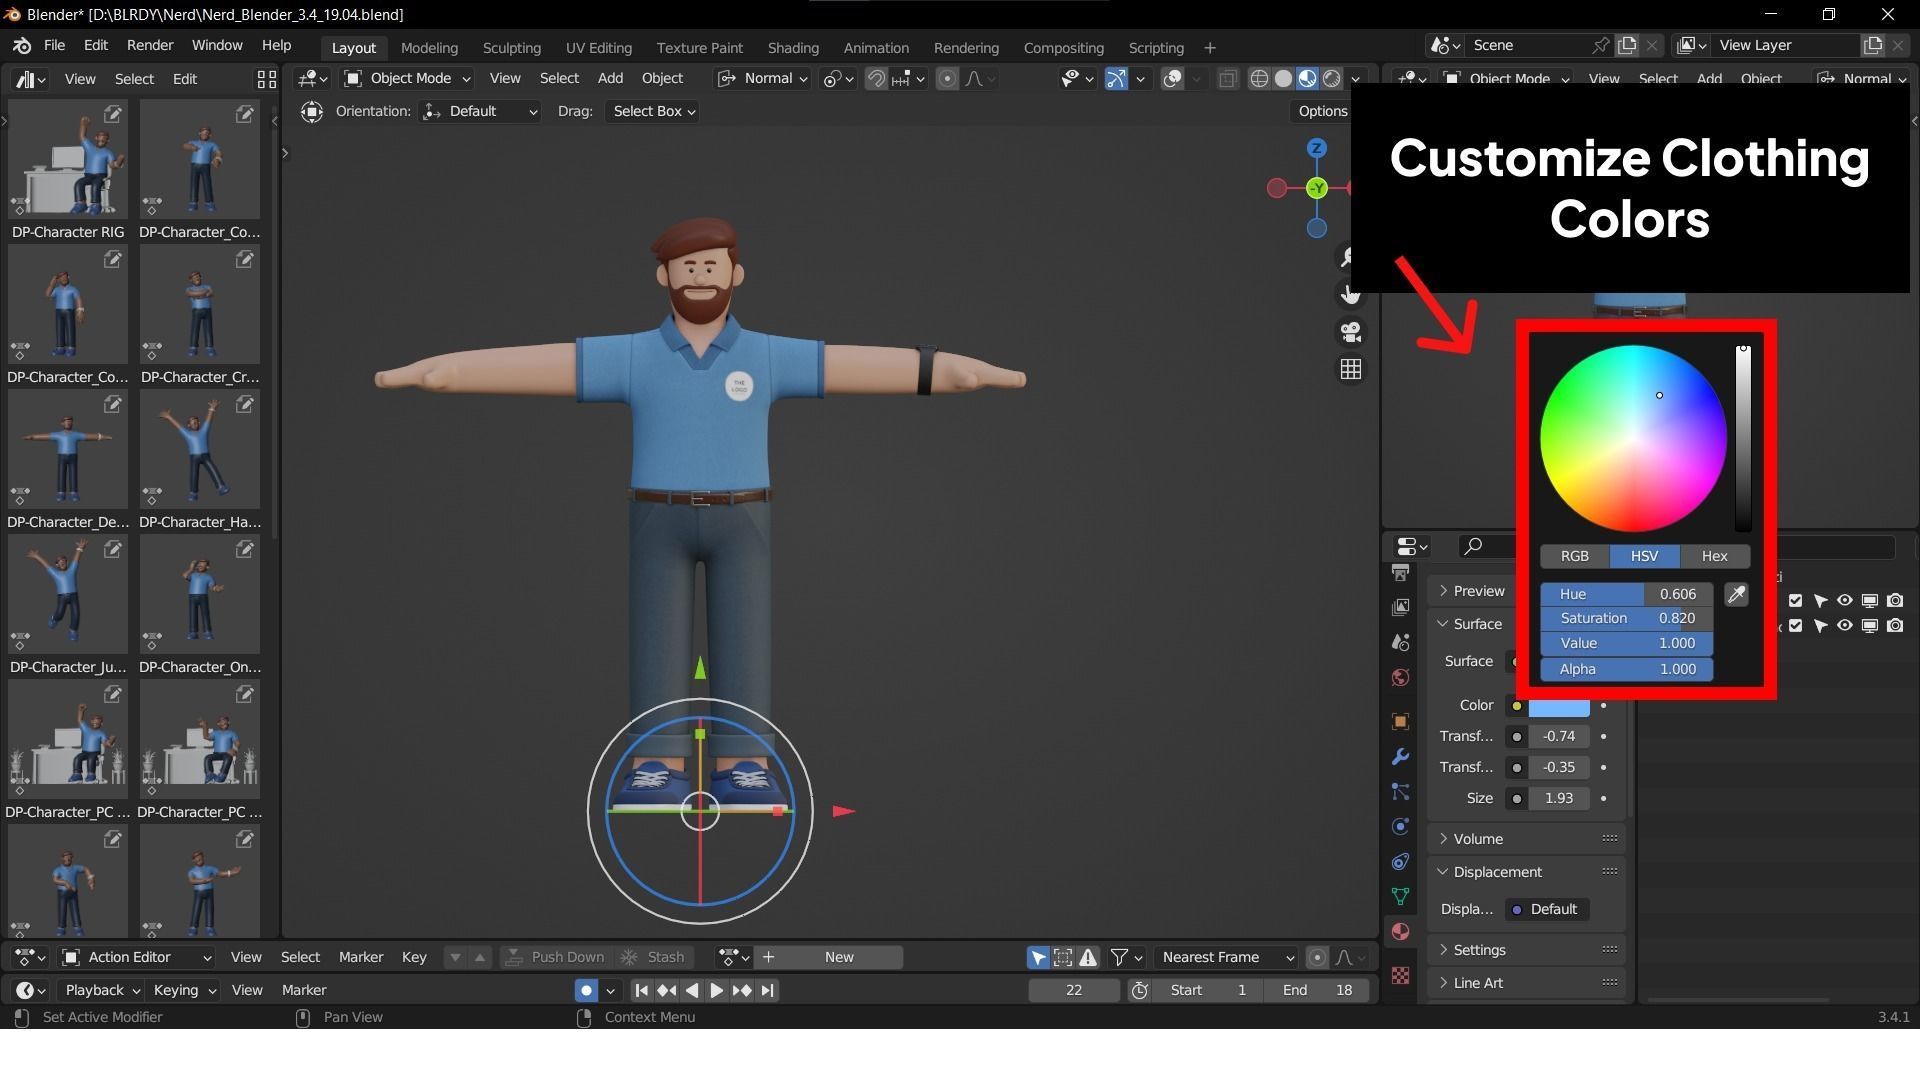This screenshot has height=1080, width=1920.
Task: Select Hex color mode button
Action: [x=1714, y=557]
